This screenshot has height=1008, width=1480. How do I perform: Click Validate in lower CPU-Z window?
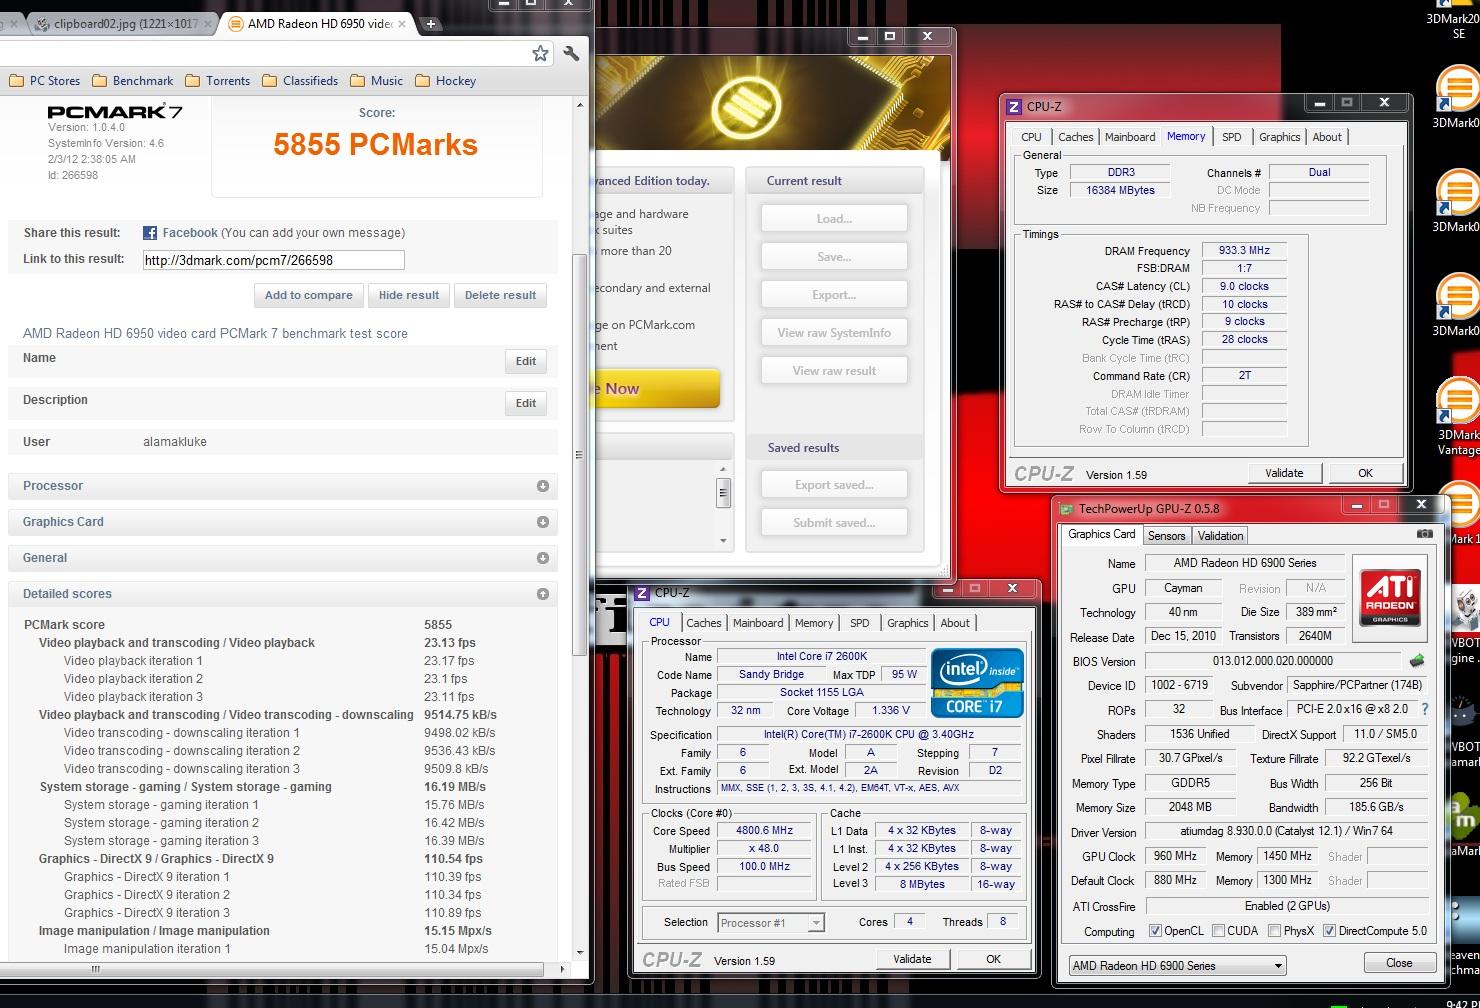pos(912,959)
